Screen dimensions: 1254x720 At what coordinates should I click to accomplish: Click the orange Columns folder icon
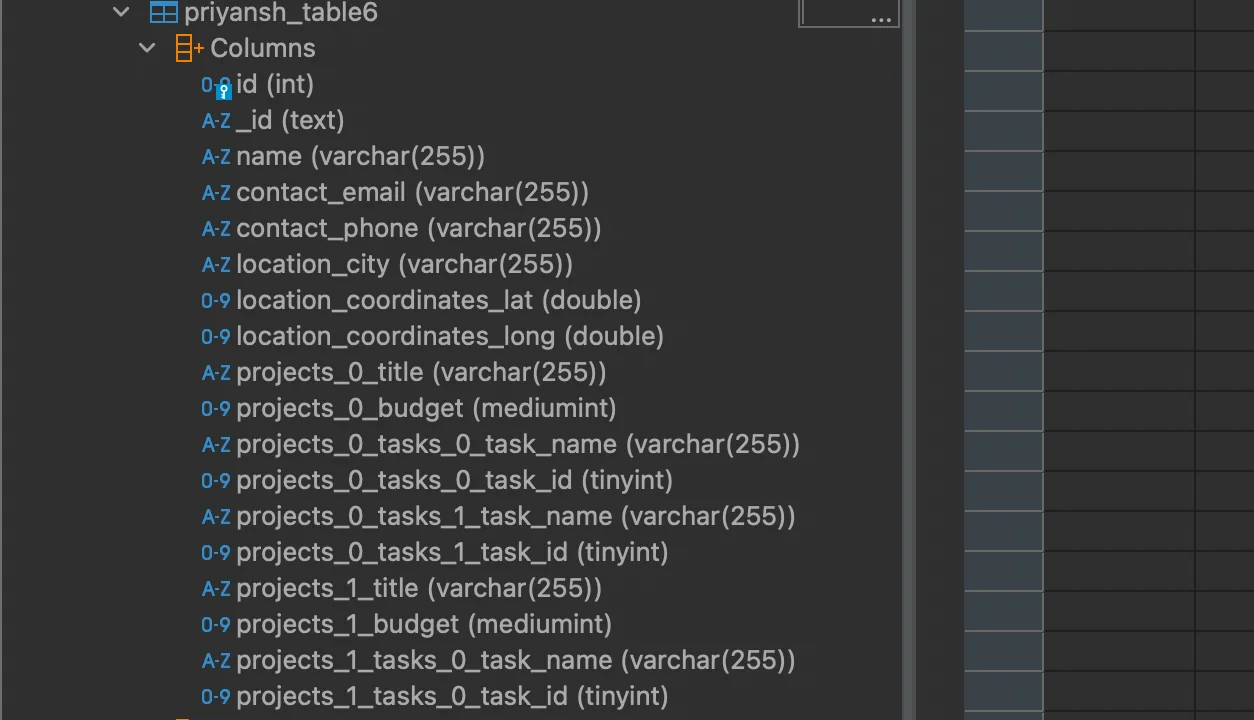tap(189, 48)
